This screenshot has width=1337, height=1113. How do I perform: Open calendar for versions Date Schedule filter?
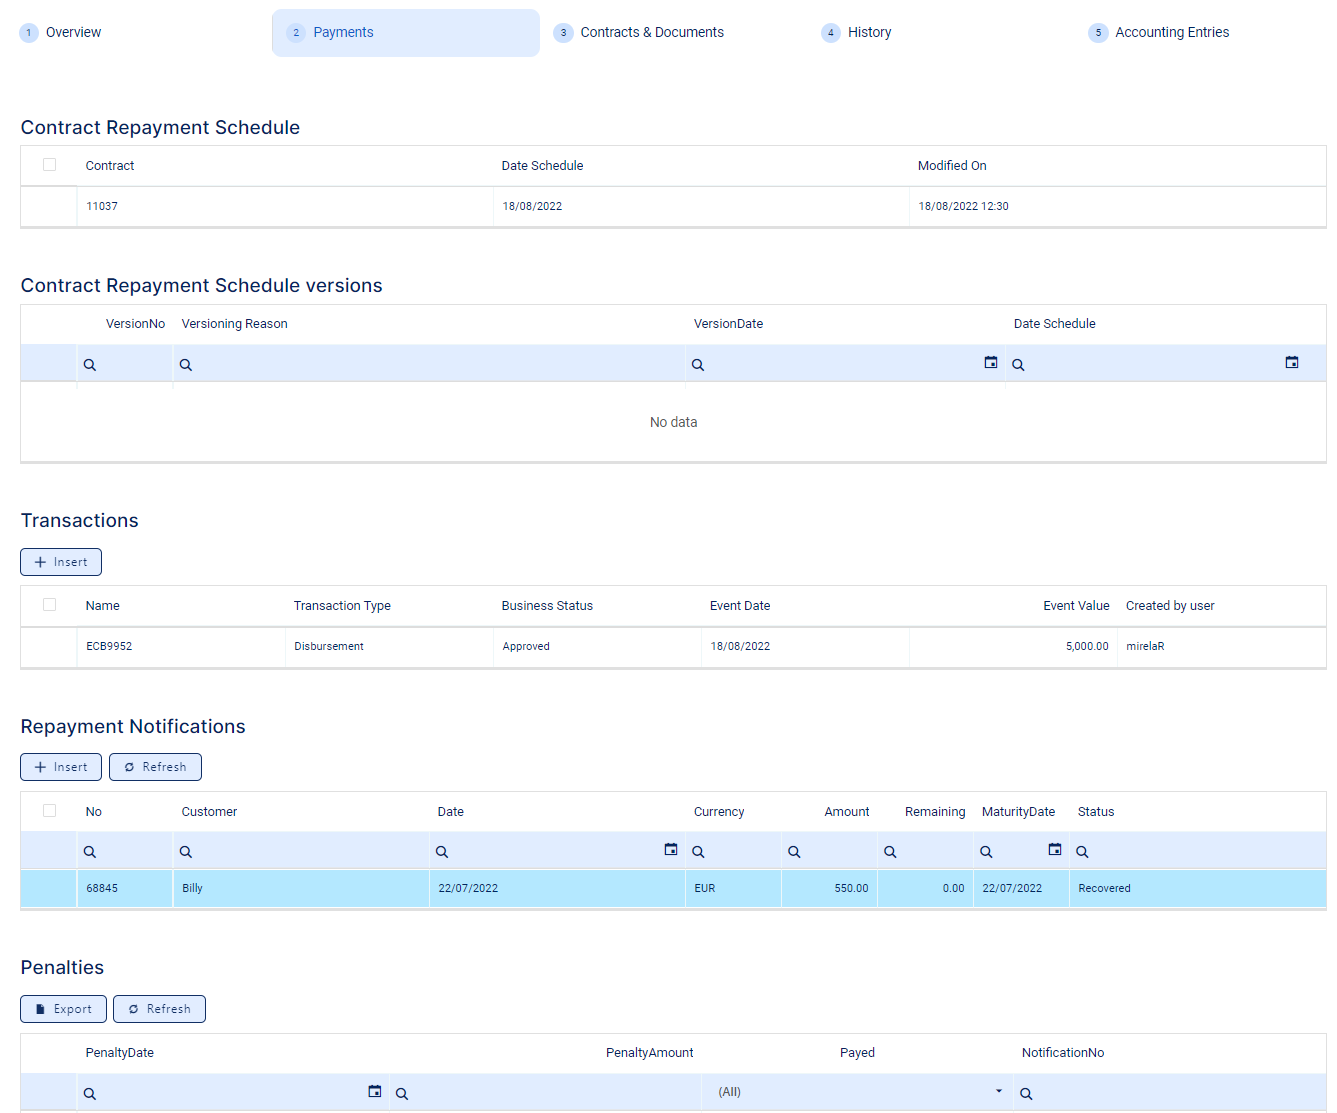click(x=1291, y=363)
